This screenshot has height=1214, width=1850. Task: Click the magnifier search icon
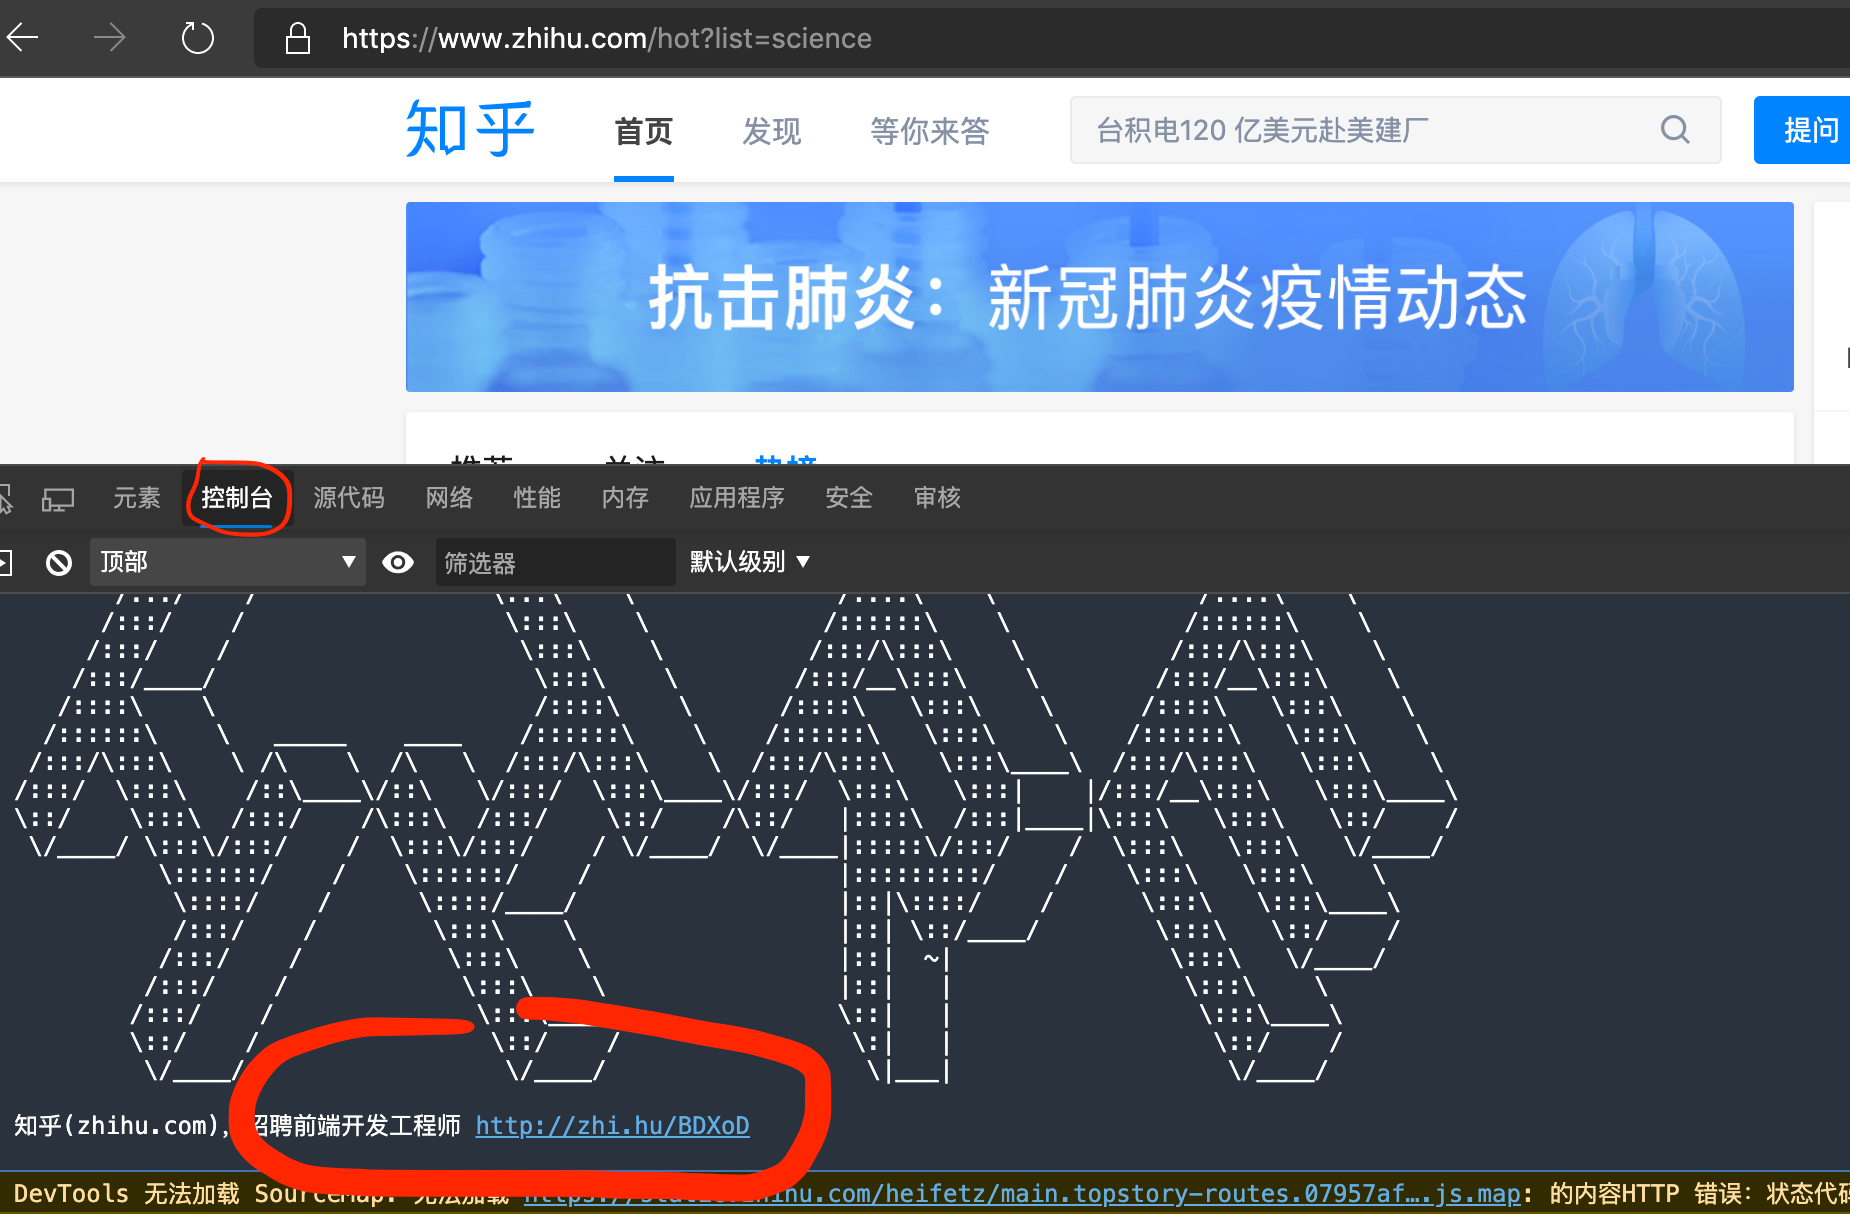1675,130
